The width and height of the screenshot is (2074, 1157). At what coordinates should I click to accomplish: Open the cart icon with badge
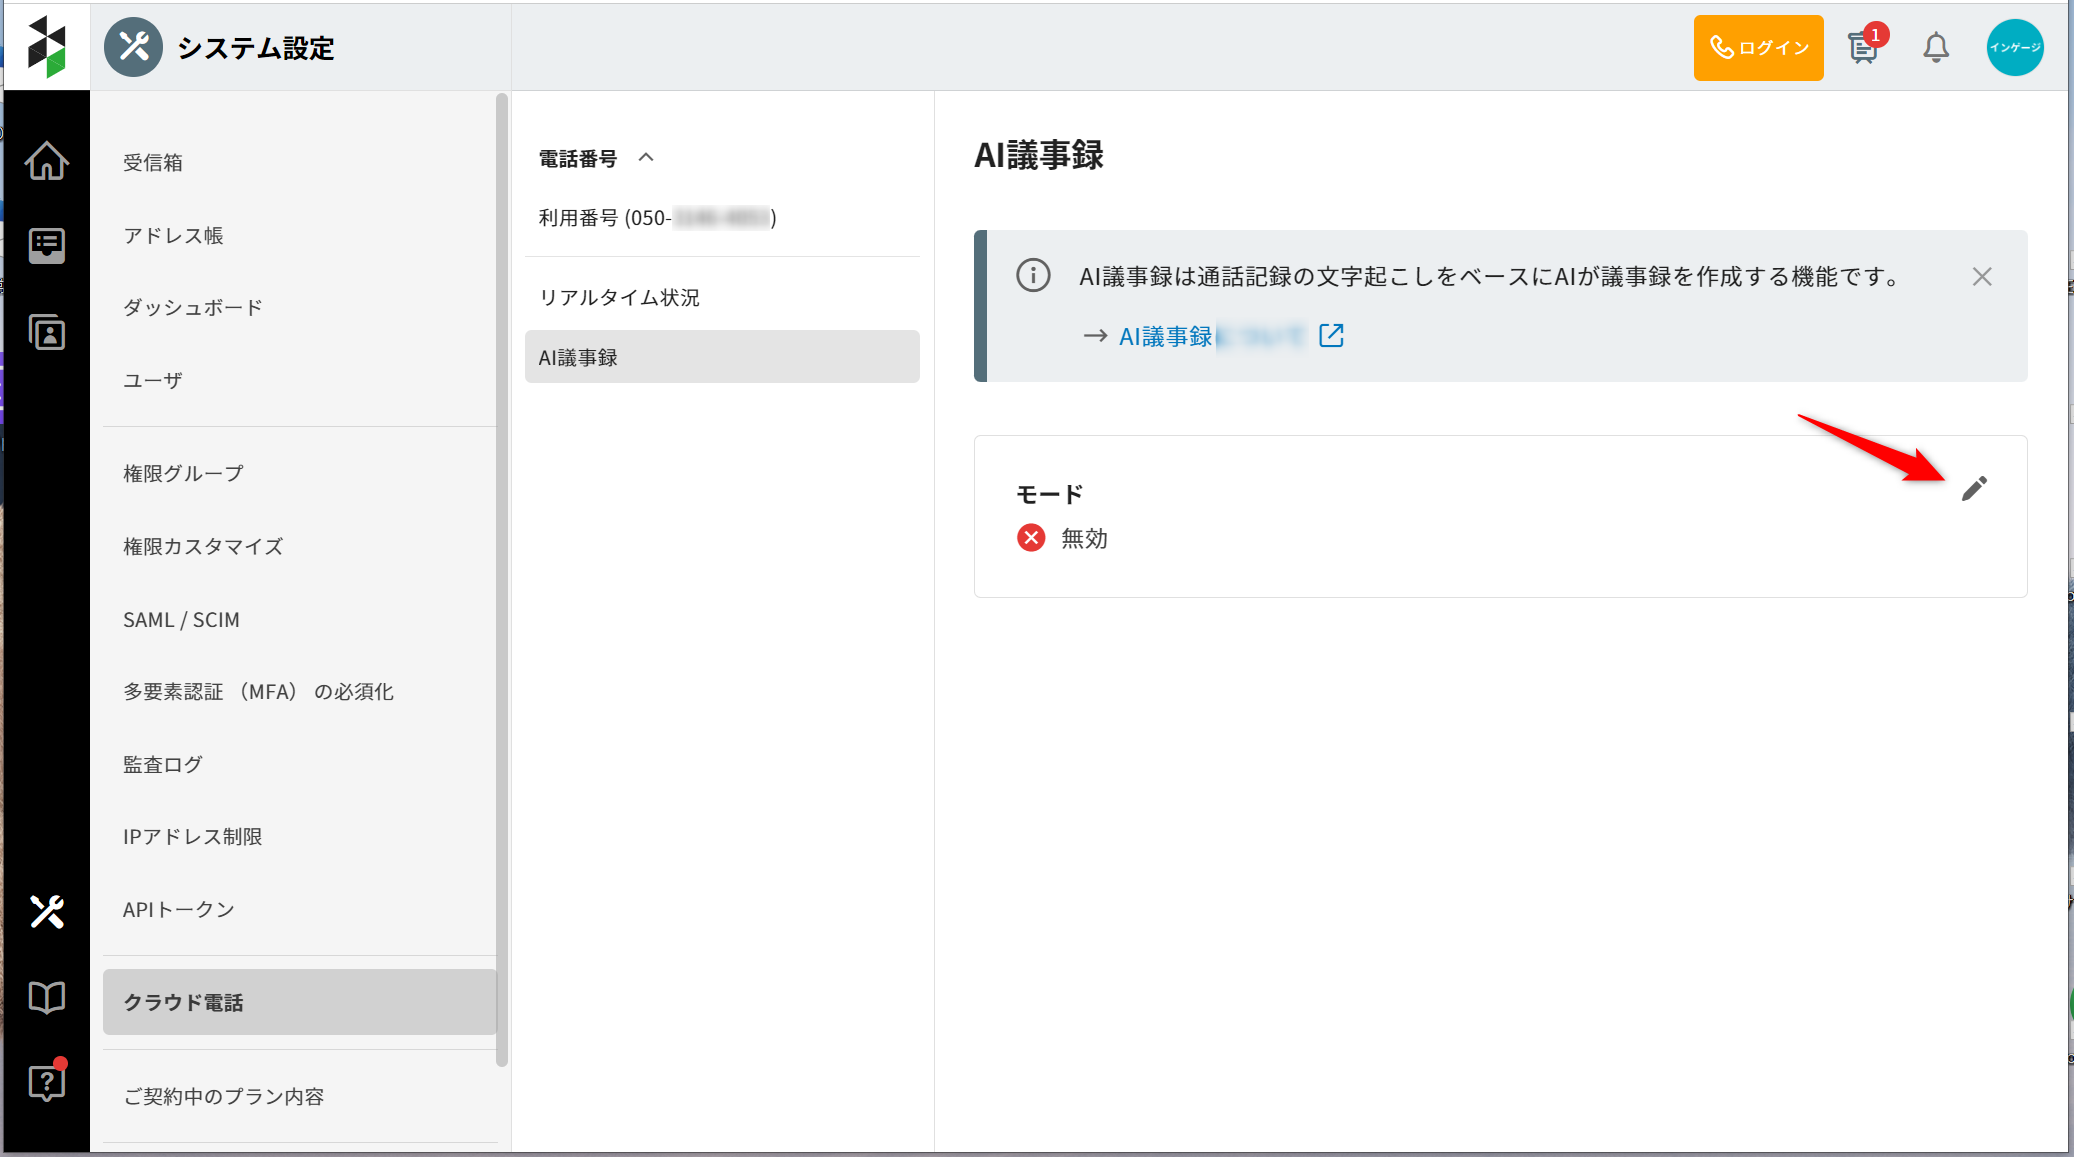click(x=1862, y=47)
